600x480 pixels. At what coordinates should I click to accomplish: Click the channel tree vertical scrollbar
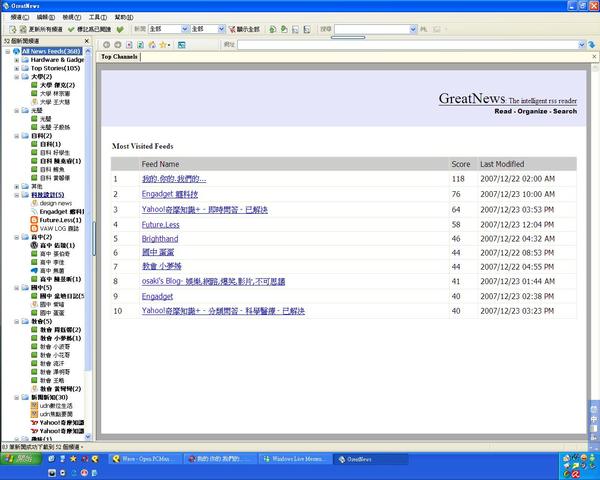[x=88, y=214]
